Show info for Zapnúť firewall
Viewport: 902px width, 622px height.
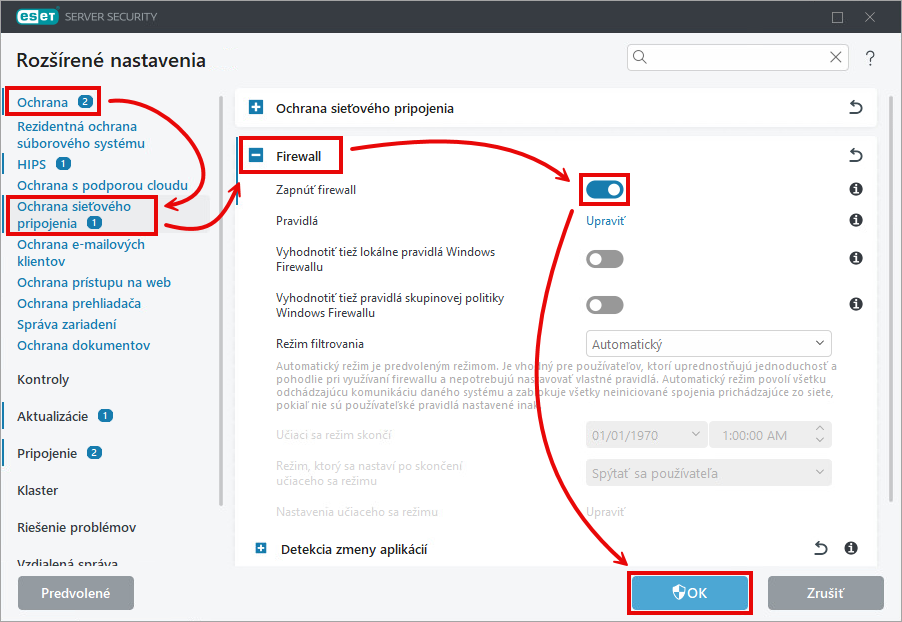tap(856, 189)
